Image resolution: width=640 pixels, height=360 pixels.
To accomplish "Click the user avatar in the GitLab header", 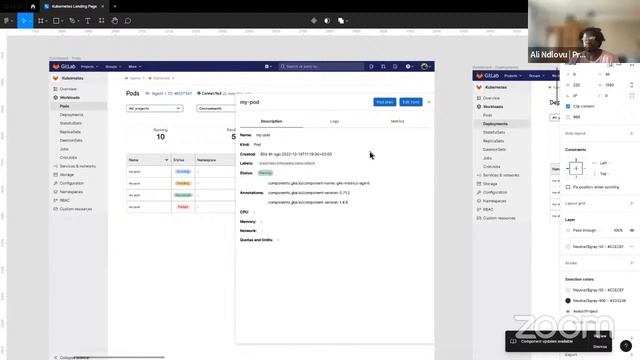I will click(x=425, y=67).
